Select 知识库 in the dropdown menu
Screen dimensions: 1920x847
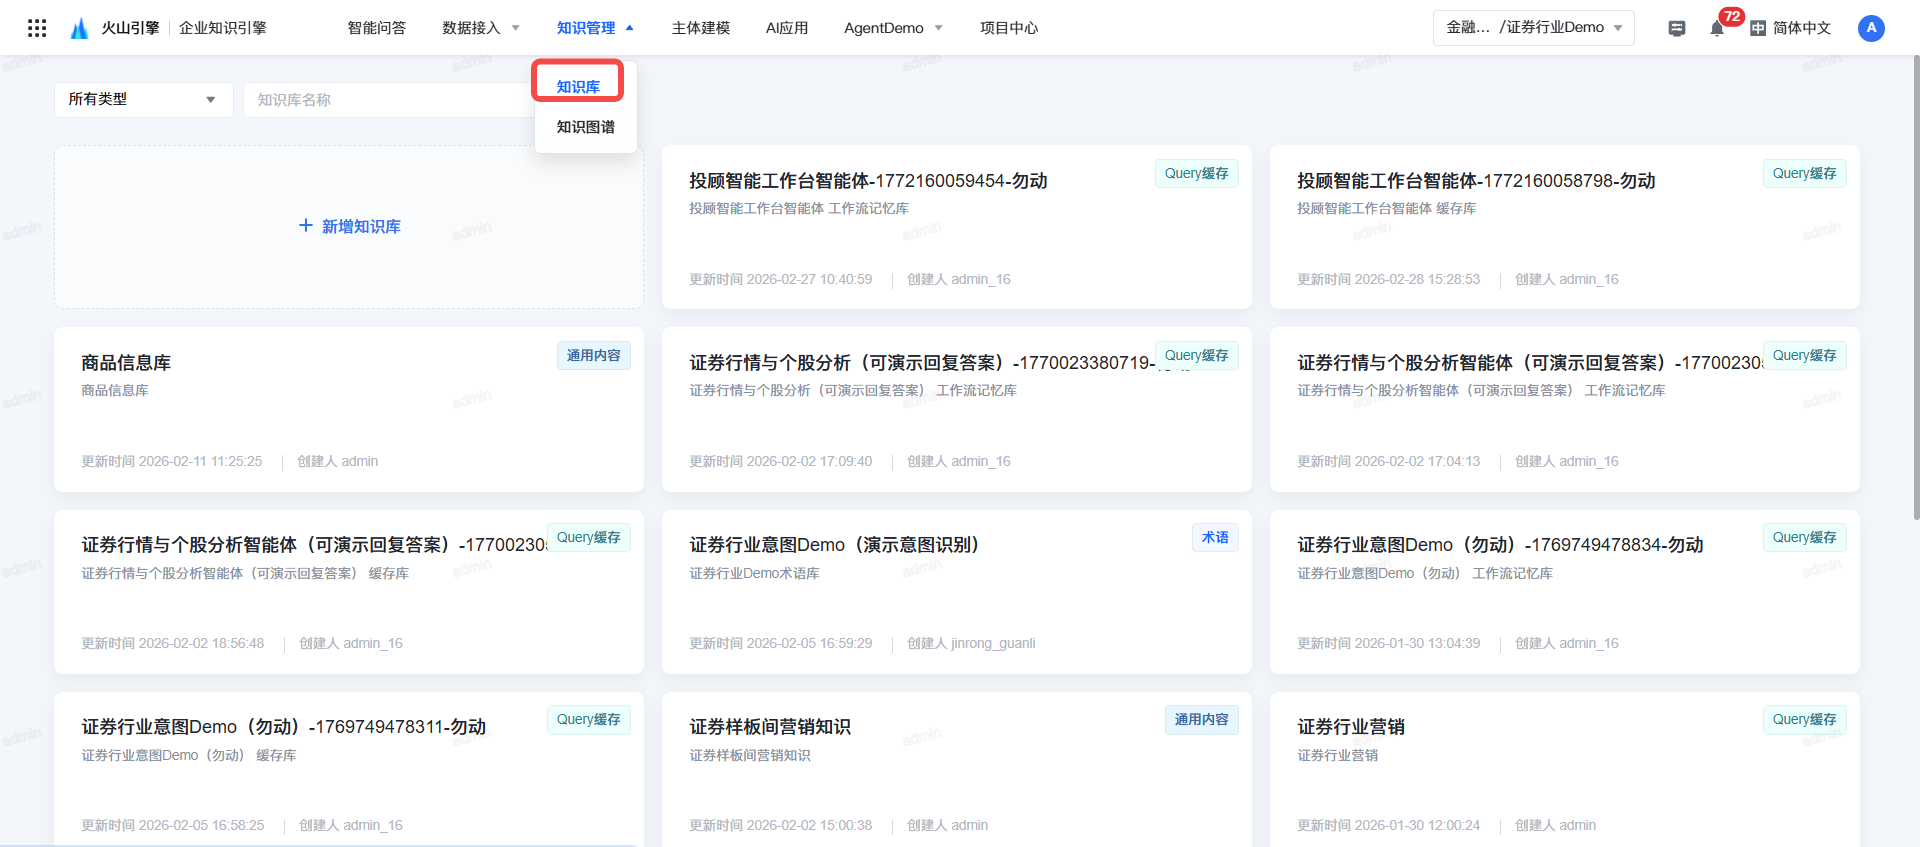(x=578, y=87)
